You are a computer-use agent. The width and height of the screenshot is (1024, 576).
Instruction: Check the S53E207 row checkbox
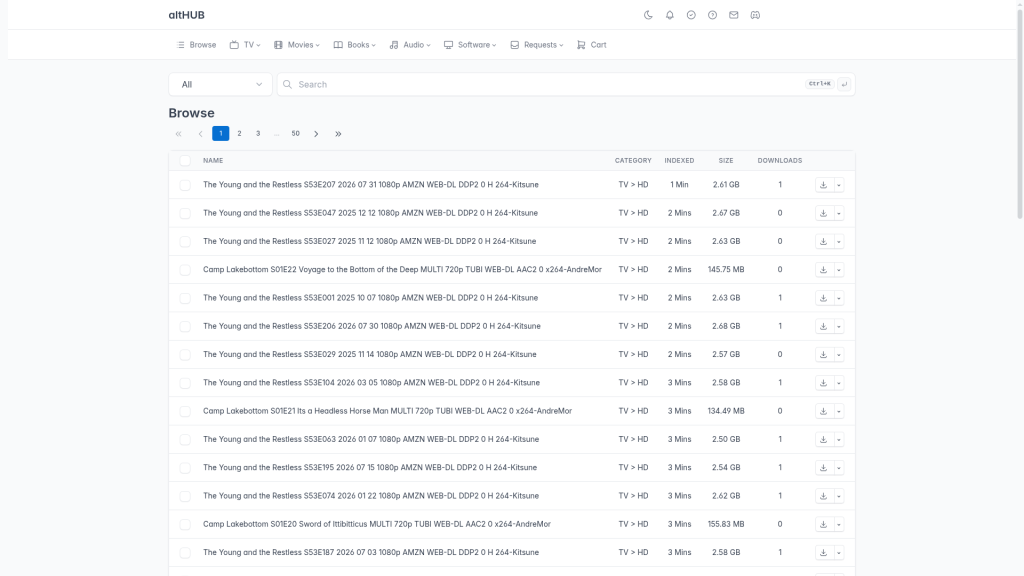point(185,185)
